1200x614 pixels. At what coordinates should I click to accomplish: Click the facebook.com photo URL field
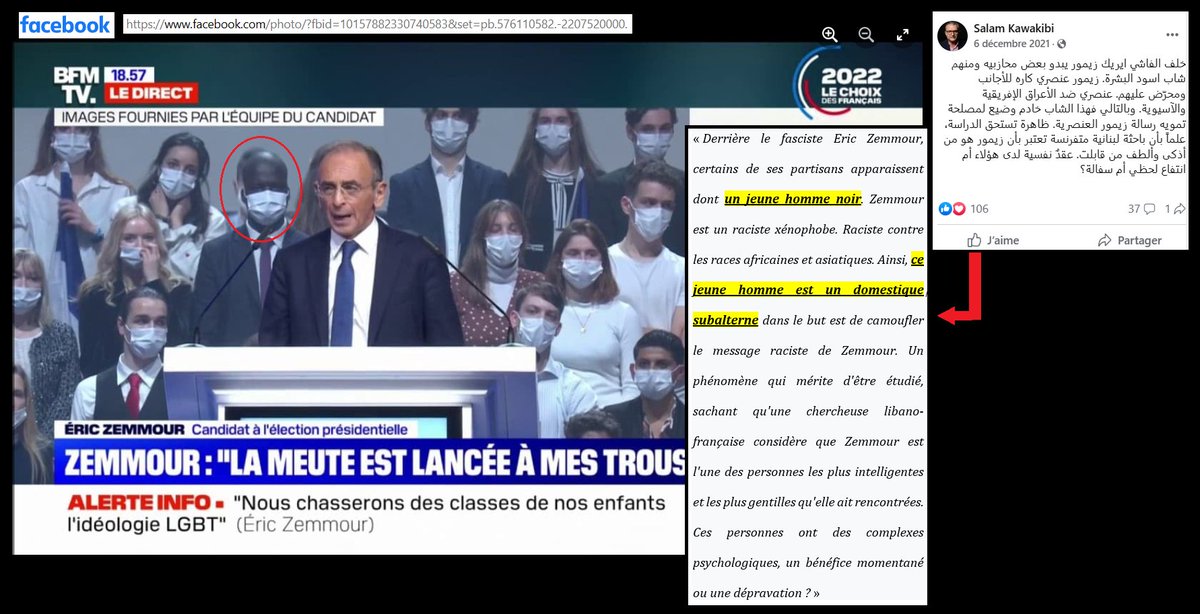(376, 24)
